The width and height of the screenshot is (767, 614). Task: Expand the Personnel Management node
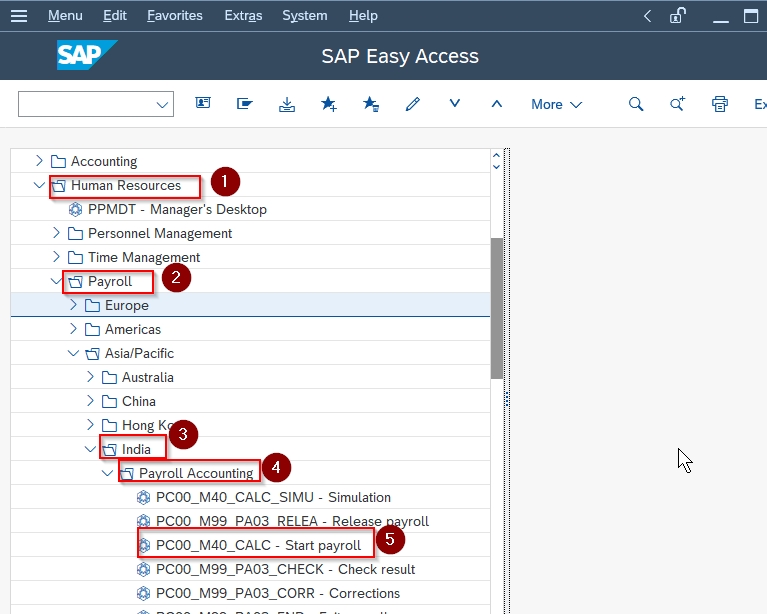[56, 233]
